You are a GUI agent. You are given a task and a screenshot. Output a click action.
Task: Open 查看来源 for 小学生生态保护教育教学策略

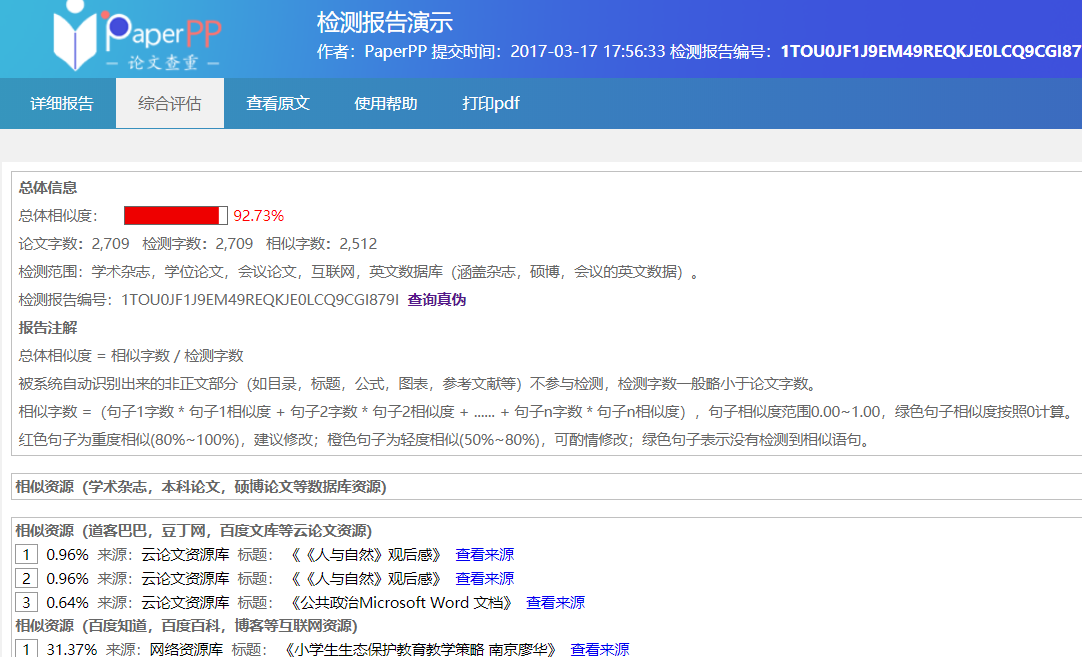pos(600,649)
